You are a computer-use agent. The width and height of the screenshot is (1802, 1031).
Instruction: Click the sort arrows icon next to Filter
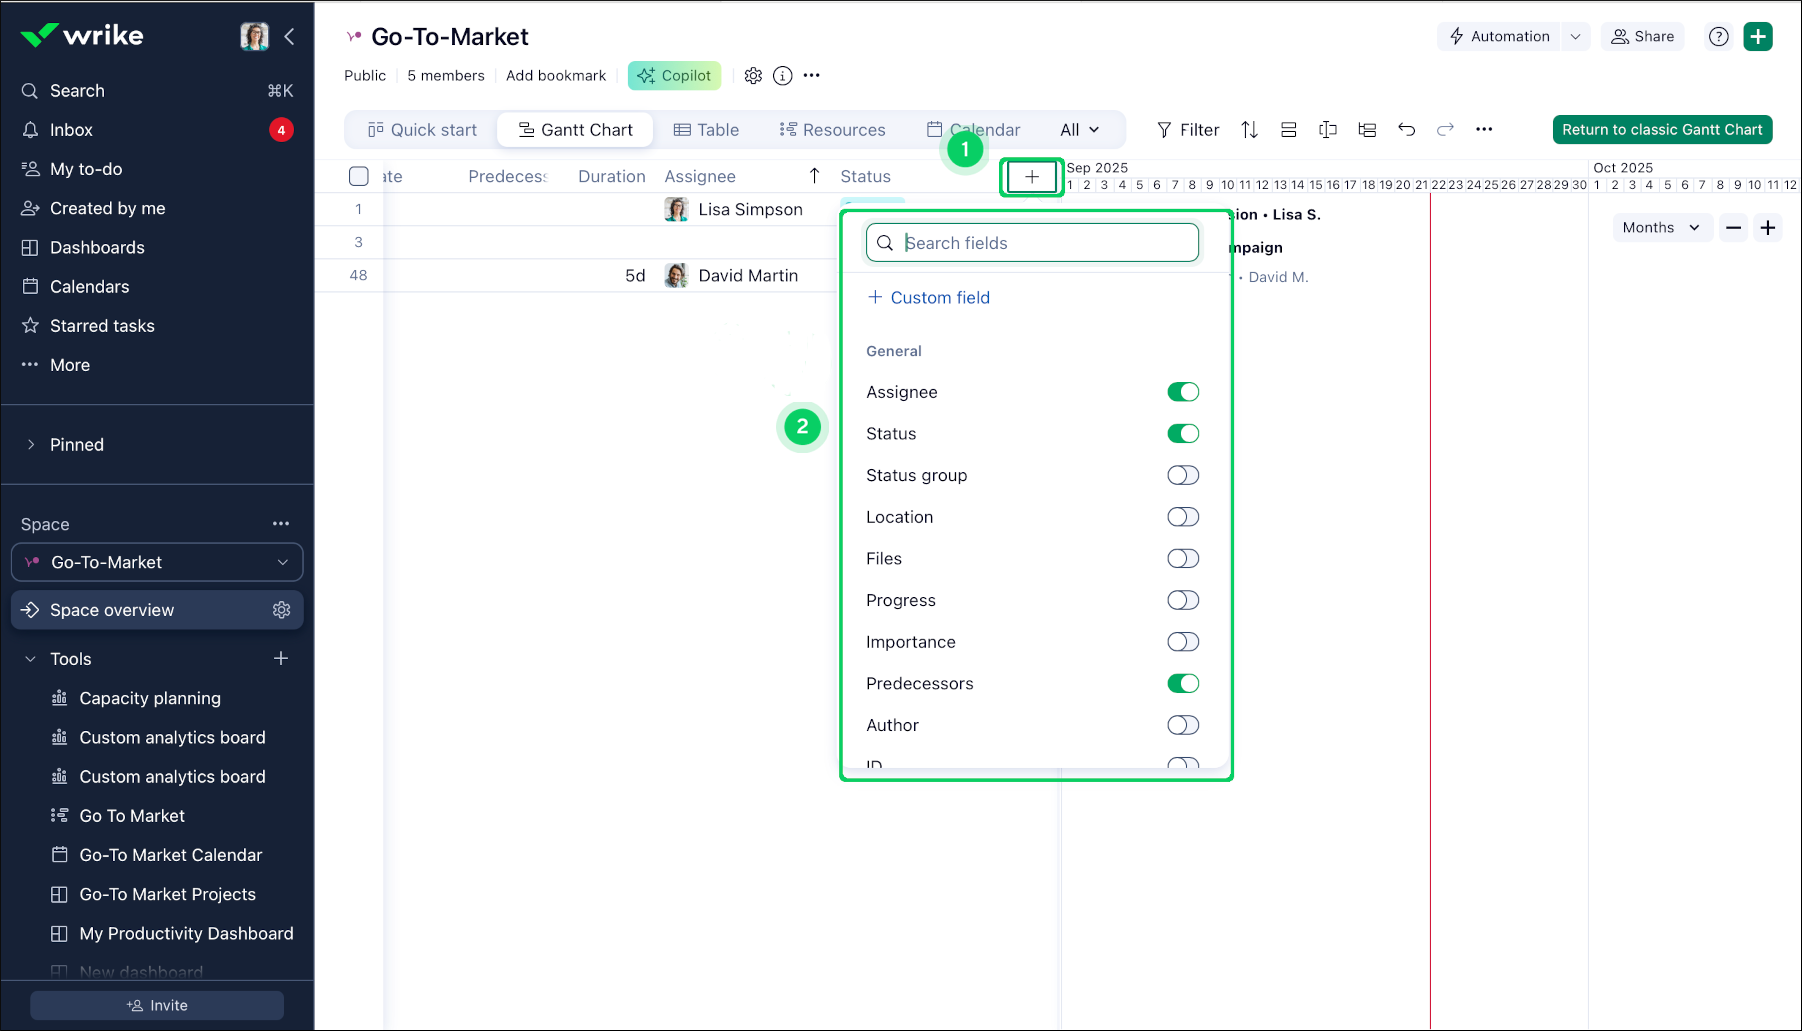[1248, 129]
